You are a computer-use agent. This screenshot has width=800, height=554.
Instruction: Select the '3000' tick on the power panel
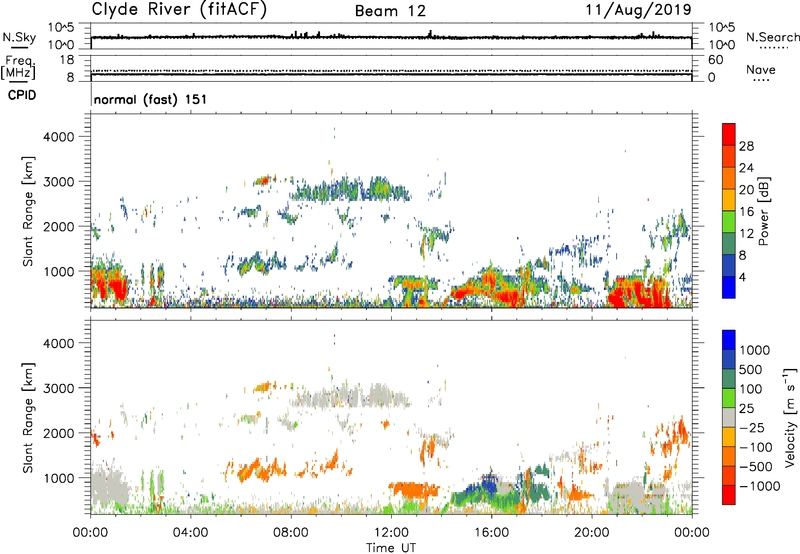pyautogui.click(x=58, y=182)
